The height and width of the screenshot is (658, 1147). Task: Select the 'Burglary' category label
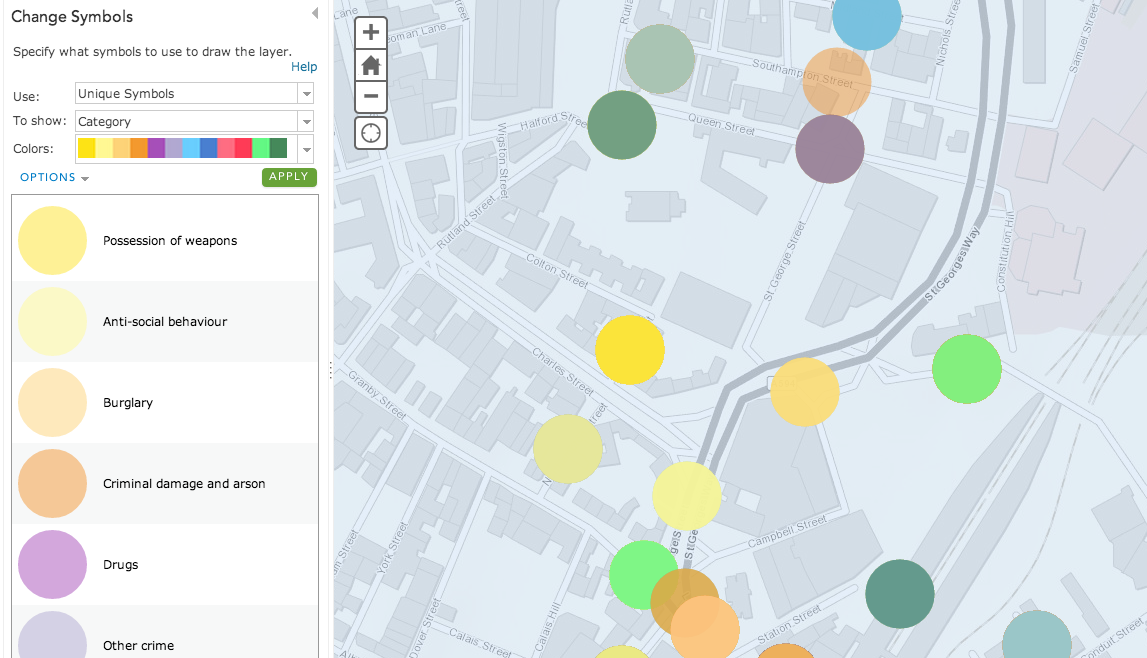point(128,403)
